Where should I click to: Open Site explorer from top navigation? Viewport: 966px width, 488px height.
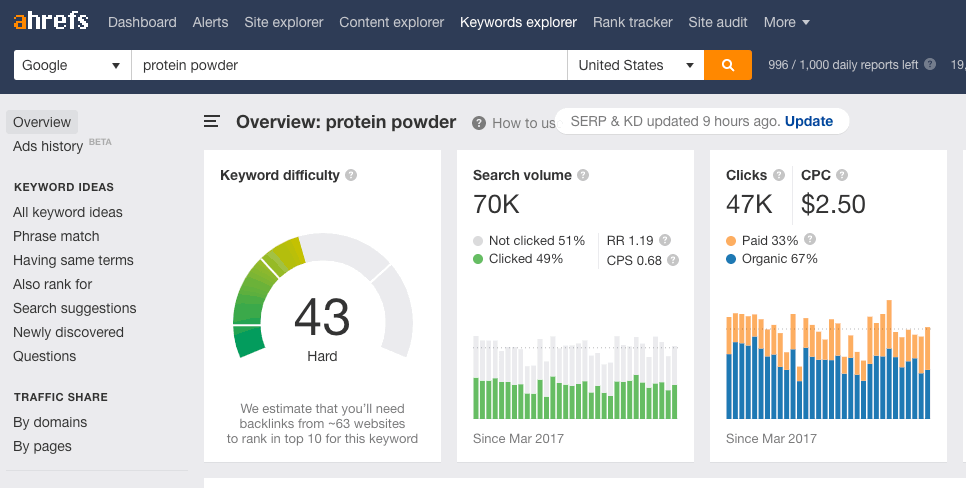click(283, 22)
